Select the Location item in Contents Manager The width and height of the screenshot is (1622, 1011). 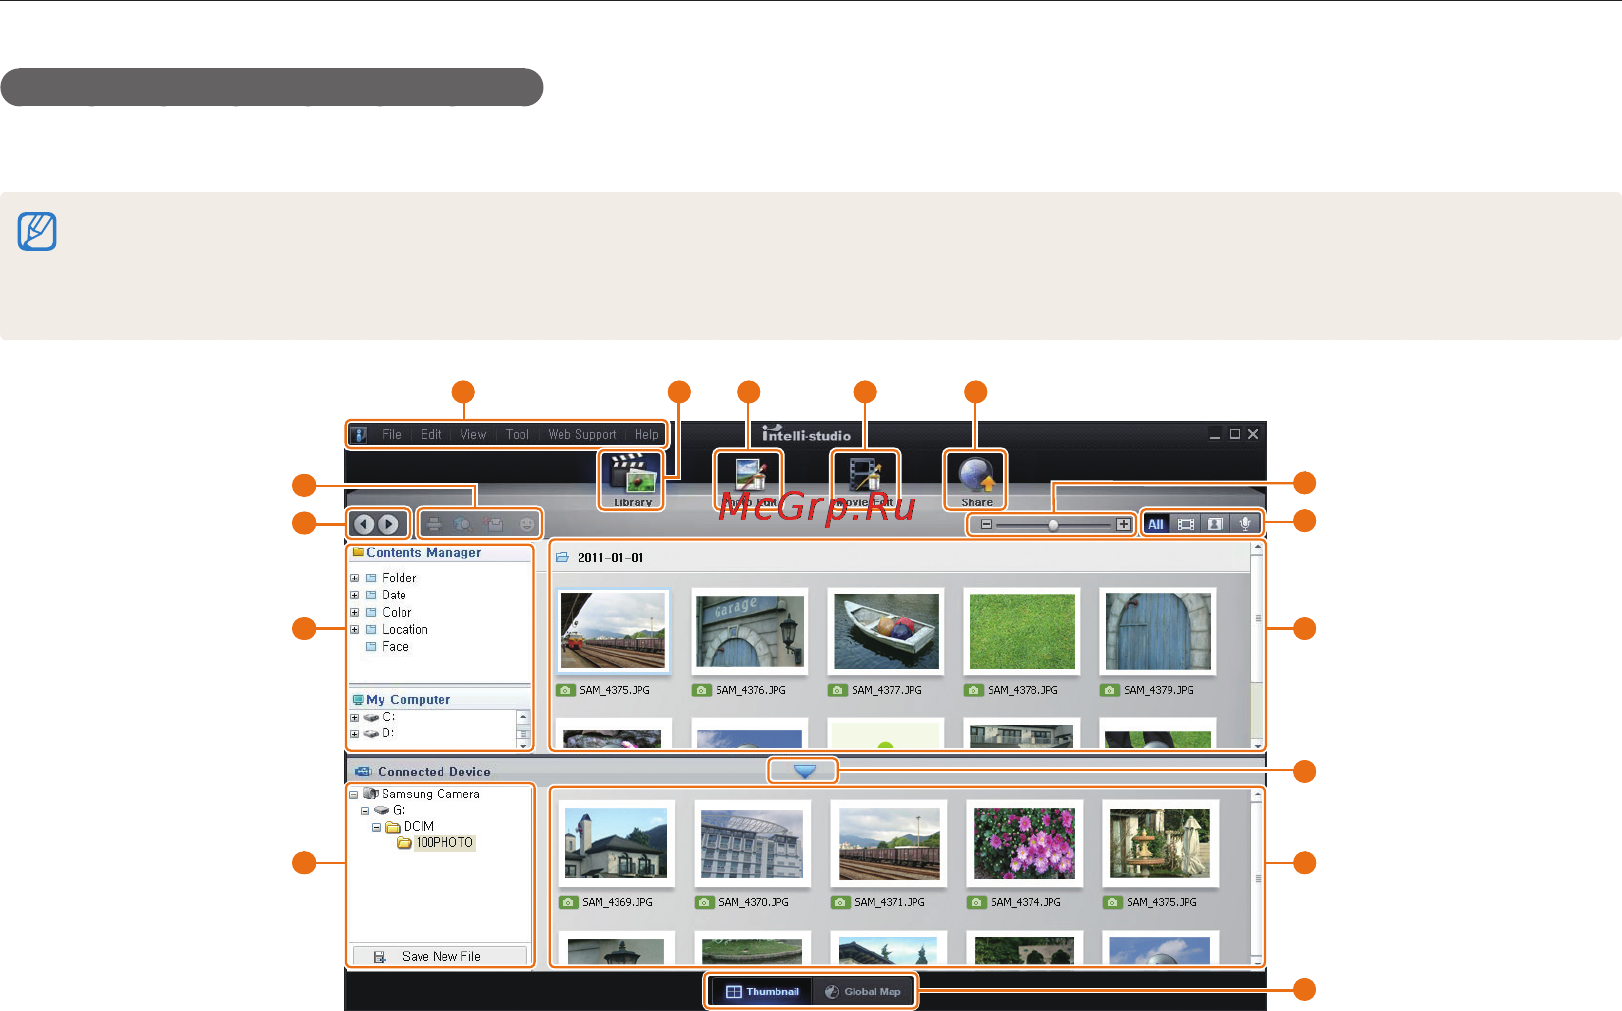404,630
